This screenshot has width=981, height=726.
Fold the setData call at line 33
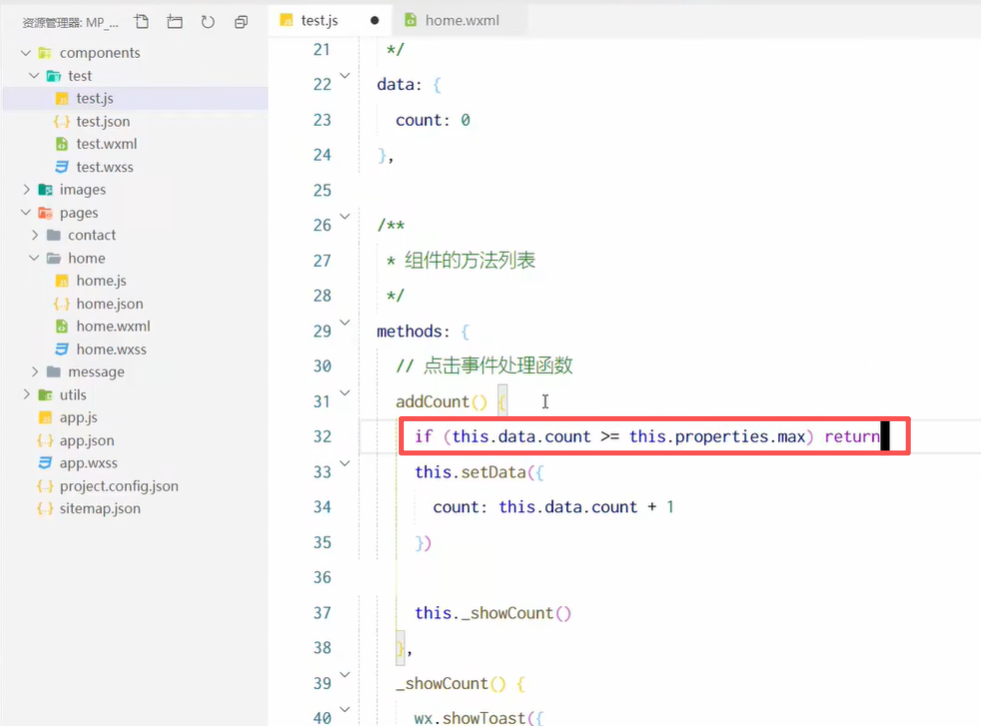coord(345,463)
